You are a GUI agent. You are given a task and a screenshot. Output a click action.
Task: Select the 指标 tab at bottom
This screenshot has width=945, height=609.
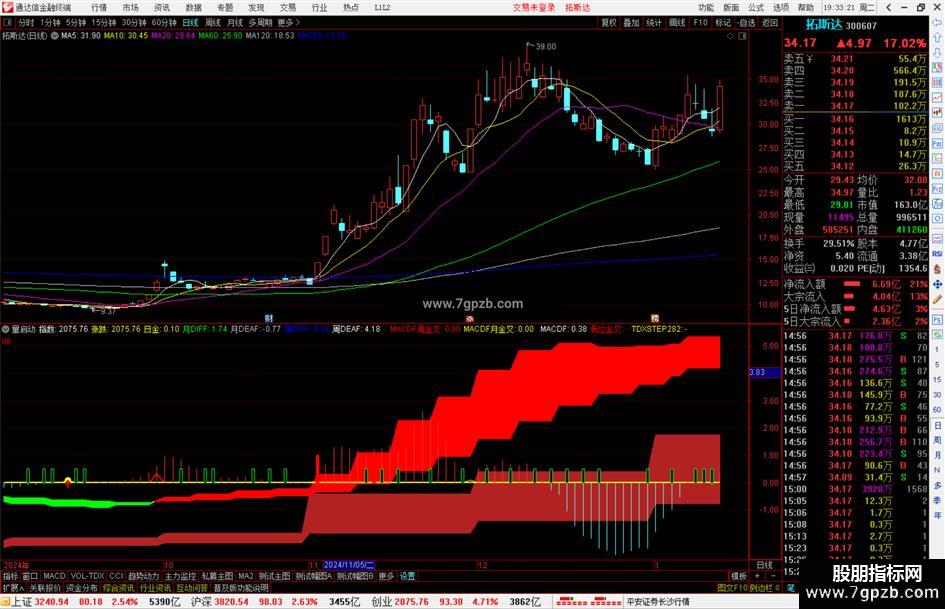(10, 576)
